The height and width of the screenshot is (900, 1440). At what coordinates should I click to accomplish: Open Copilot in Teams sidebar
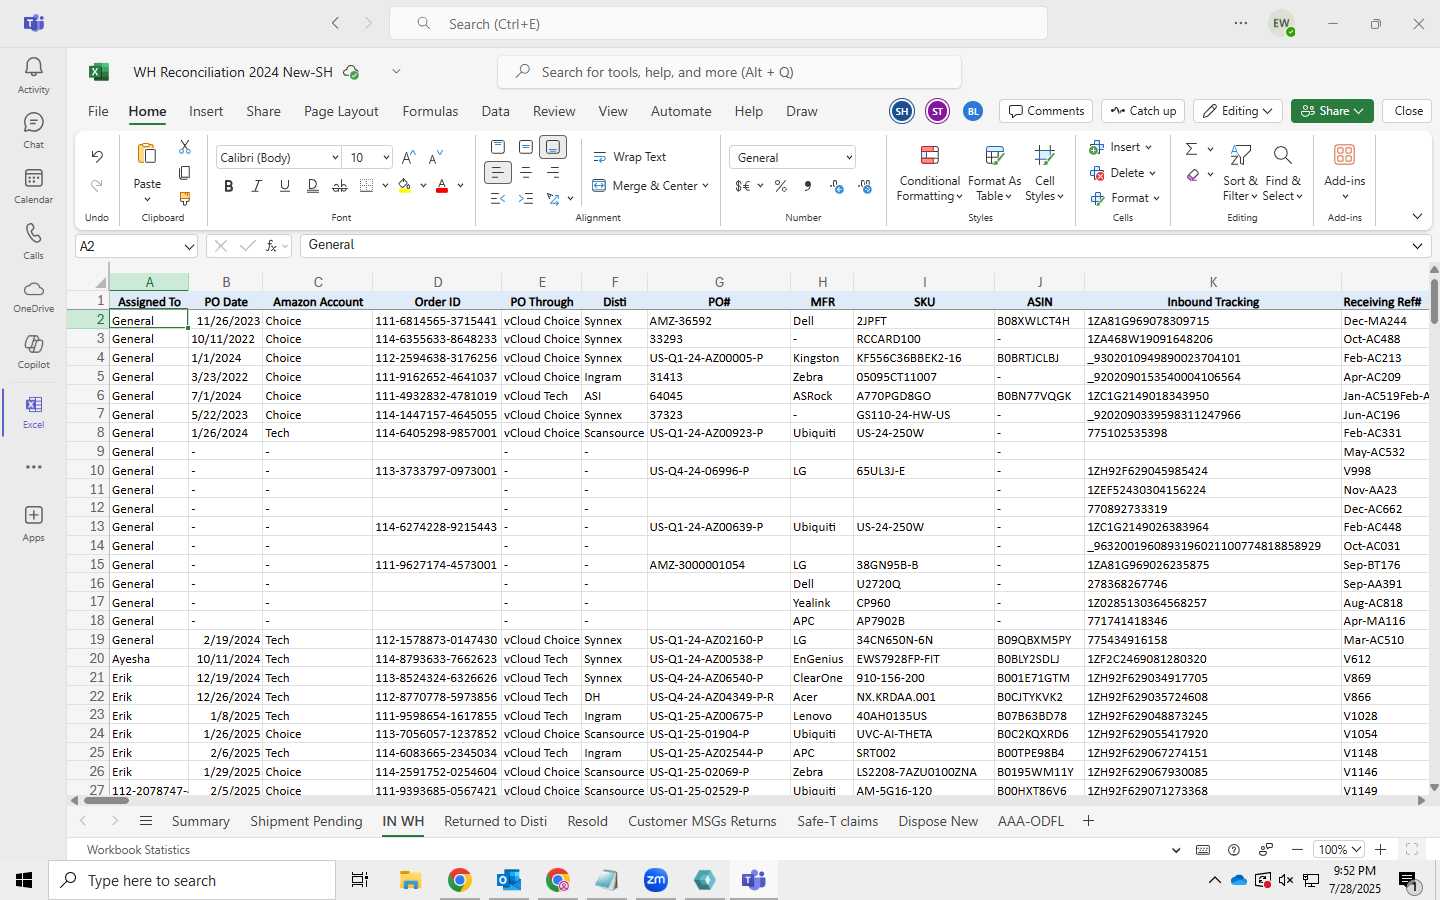[33, 350]
